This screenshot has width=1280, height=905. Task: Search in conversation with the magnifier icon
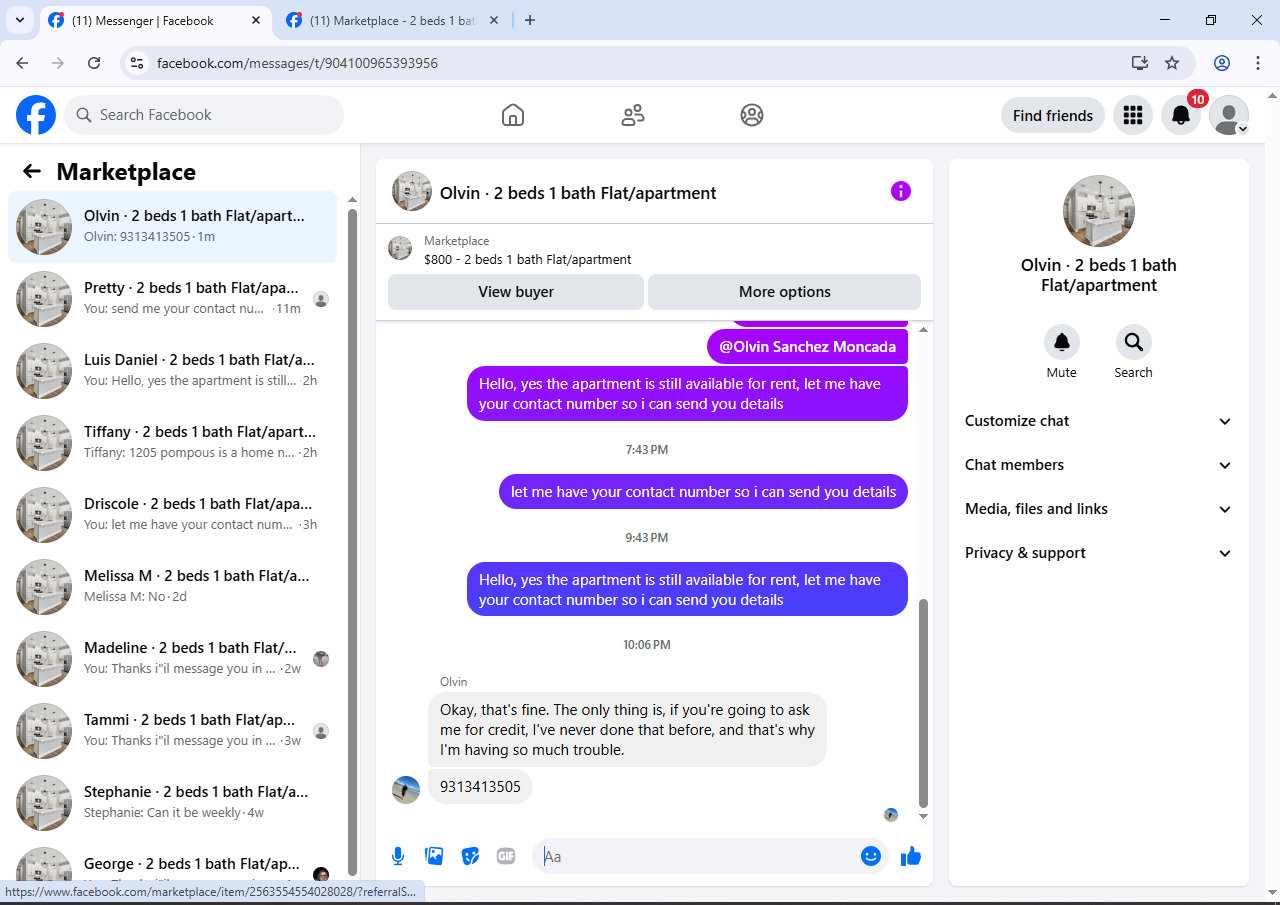coord(1134,342)
